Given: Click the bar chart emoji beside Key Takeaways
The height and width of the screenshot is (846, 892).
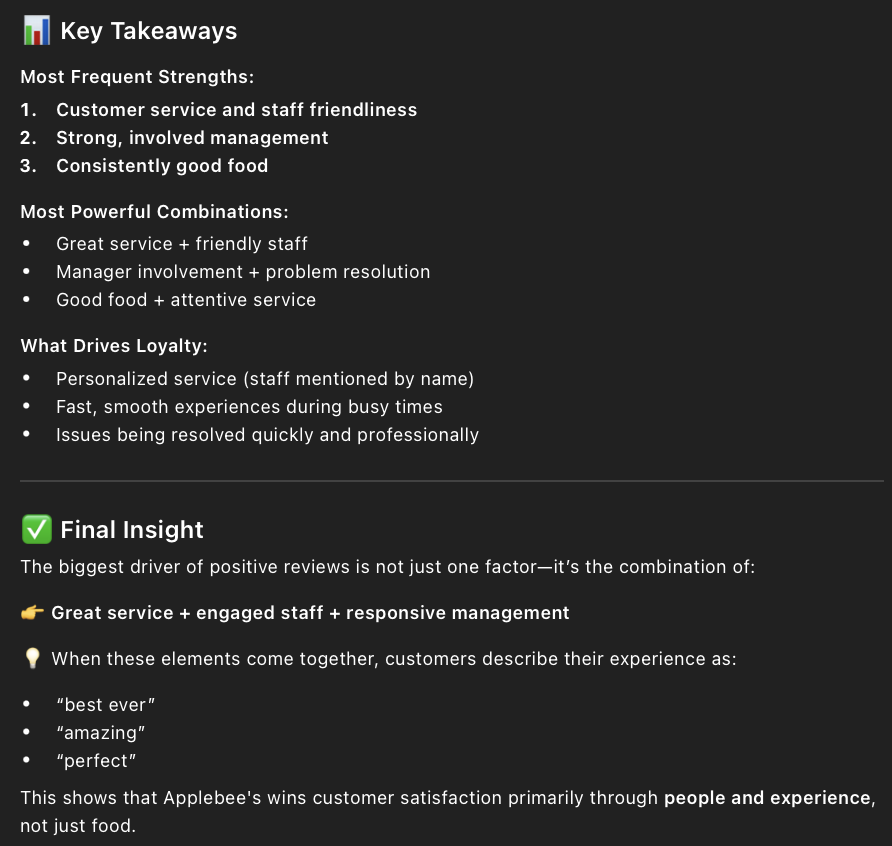Looking at the screenshot, I should (x=36, y=31).
